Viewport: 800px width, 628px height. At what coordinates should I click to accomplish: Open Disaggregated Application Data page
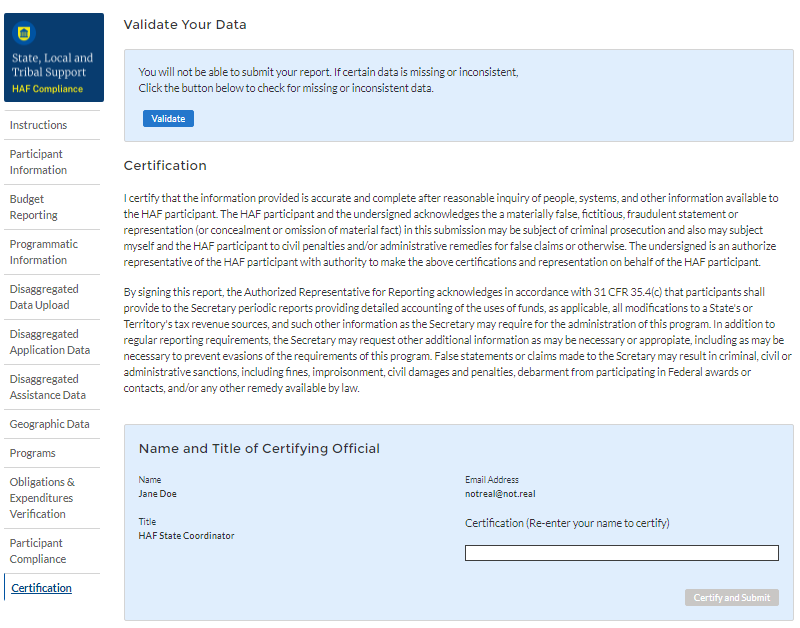coord(49,342)
